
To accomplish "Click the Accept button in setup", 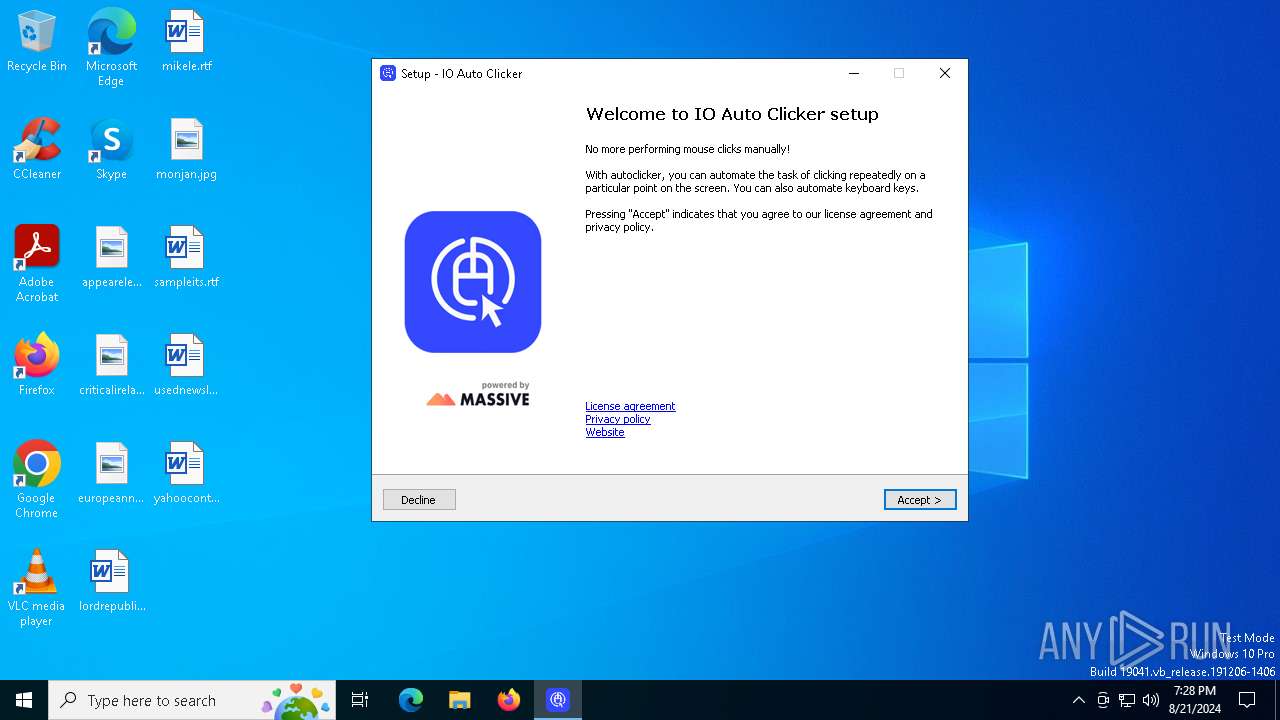I will [x=920, y=500].
